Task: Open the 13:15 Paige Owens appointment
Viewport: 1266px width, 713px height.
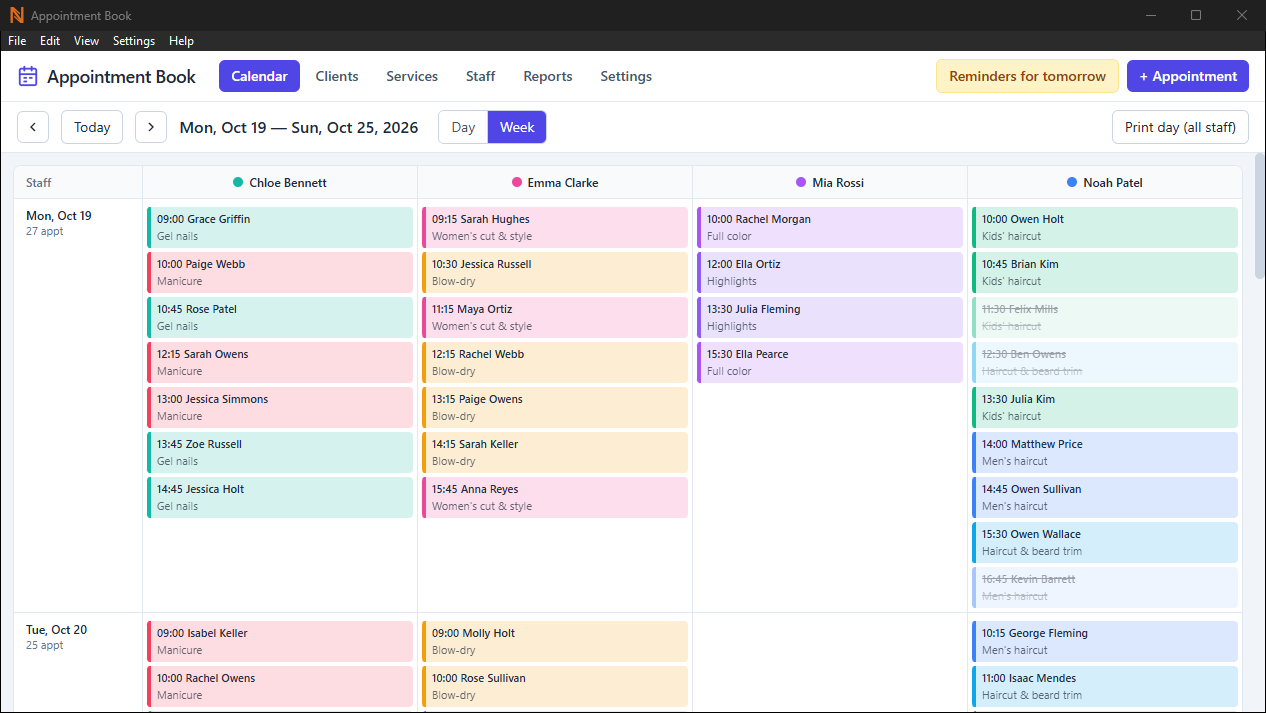Action: [555, 407]
